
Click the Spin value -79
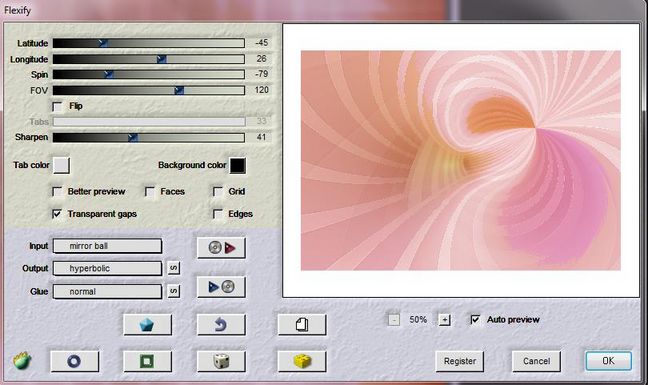pyautogui.click(x=261, y=74)
